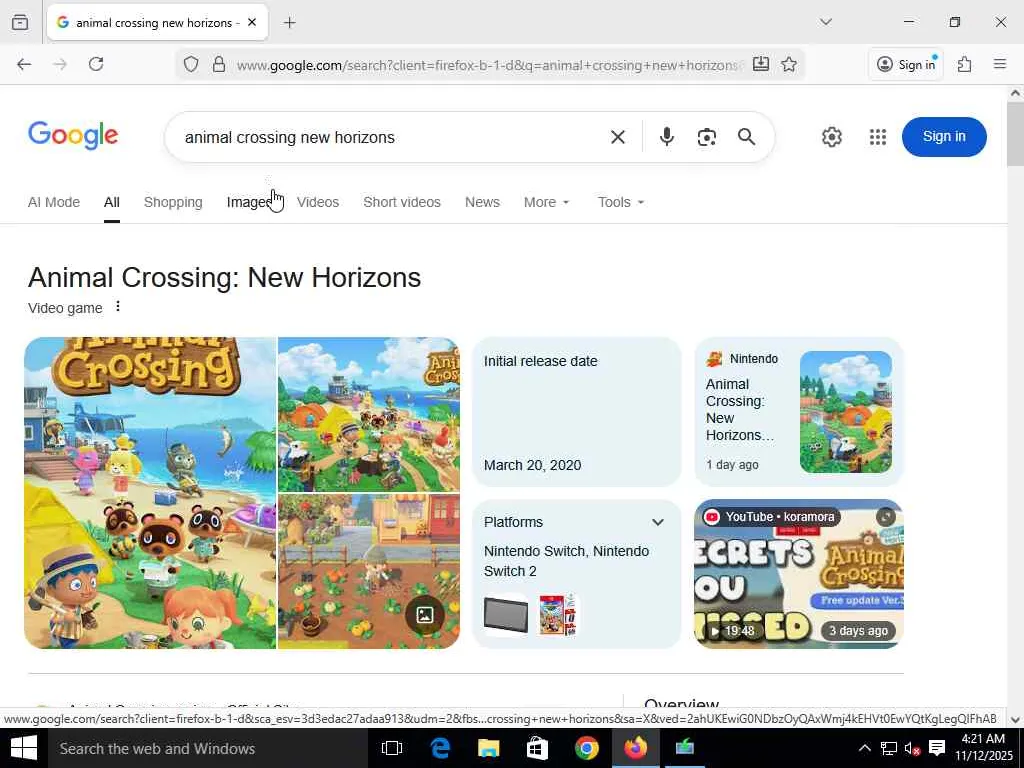1024x768 pixels.
Task: Start voice search with the microphone
Action: [667, 137]
